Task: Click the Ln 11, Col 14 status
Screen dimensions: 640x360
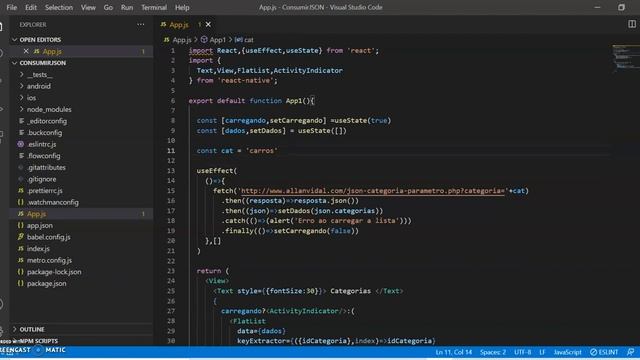Action: click(x=453, y=352)
